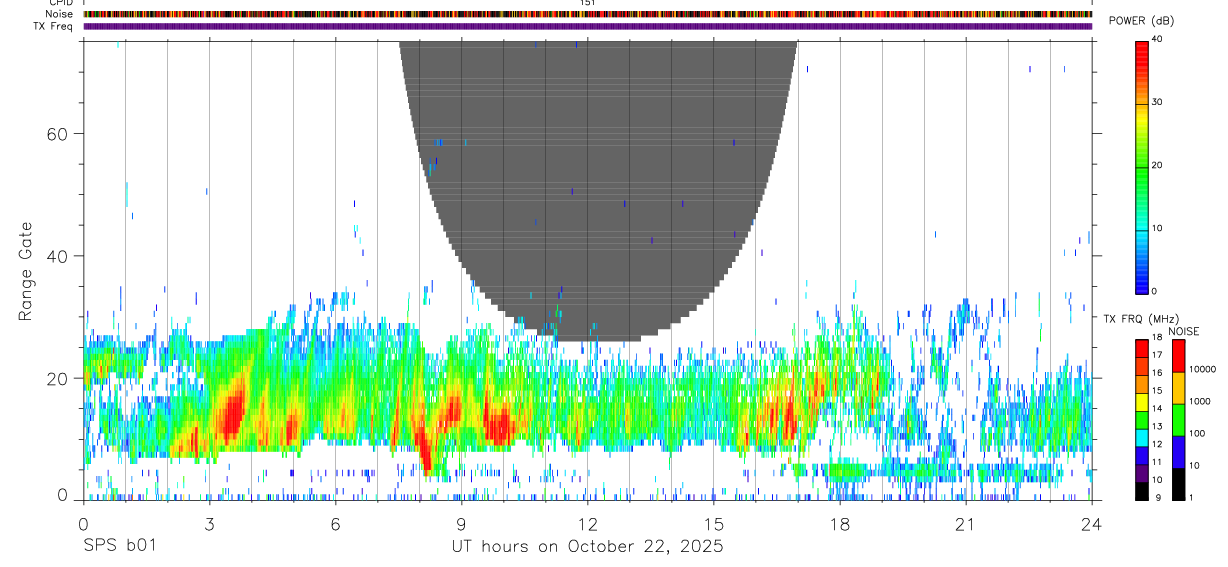Viewport: 1228px width, 567px height.
Task: Click the '15' tick on the UT hours axis
Action: 714,523
